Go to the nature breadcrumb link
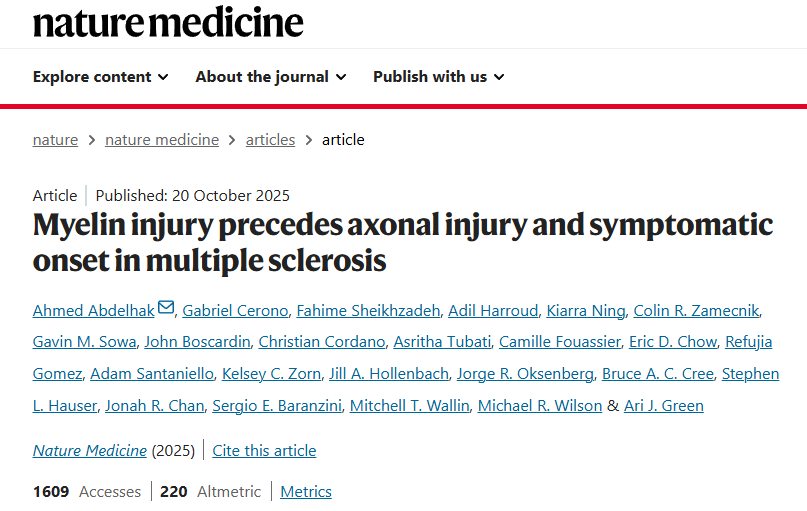Viewport: 807px width, 511px height. coord(55,140)
